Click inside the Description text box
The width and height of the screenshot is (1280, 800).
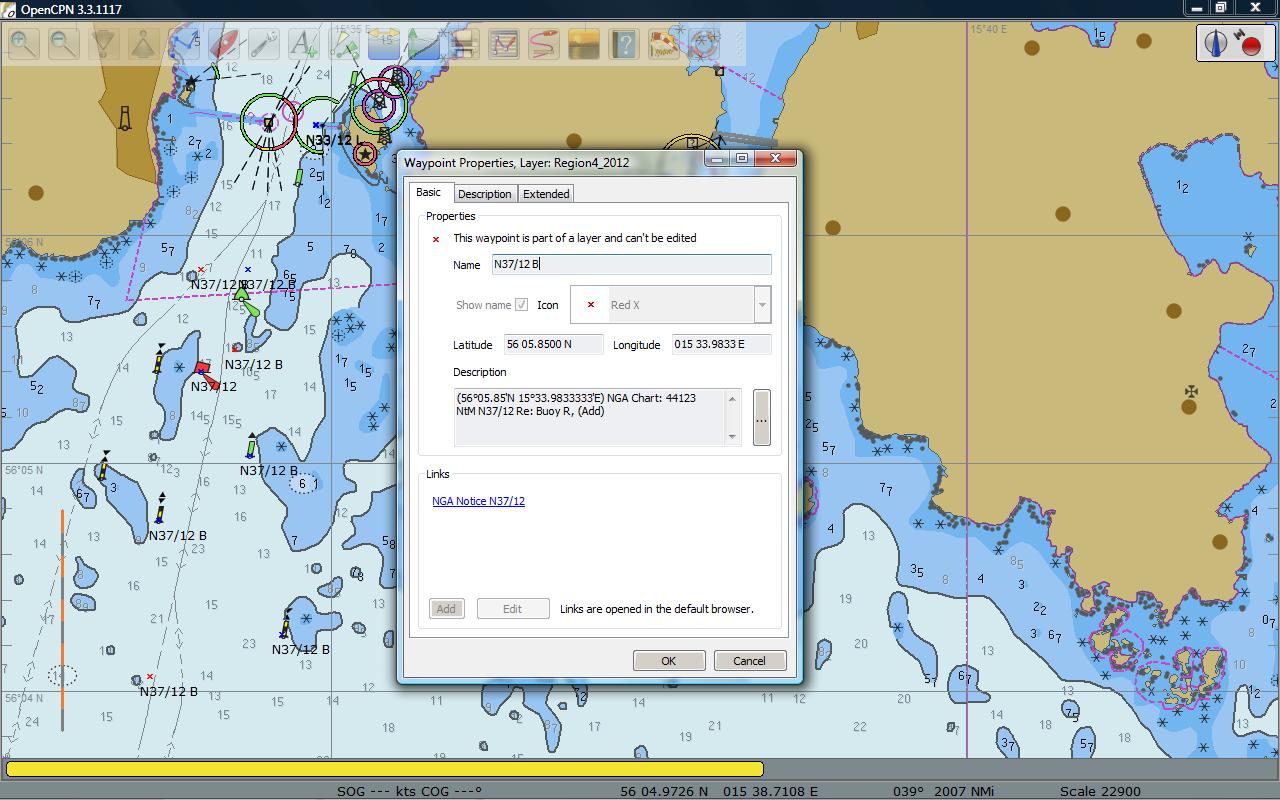tap(590, 417)
